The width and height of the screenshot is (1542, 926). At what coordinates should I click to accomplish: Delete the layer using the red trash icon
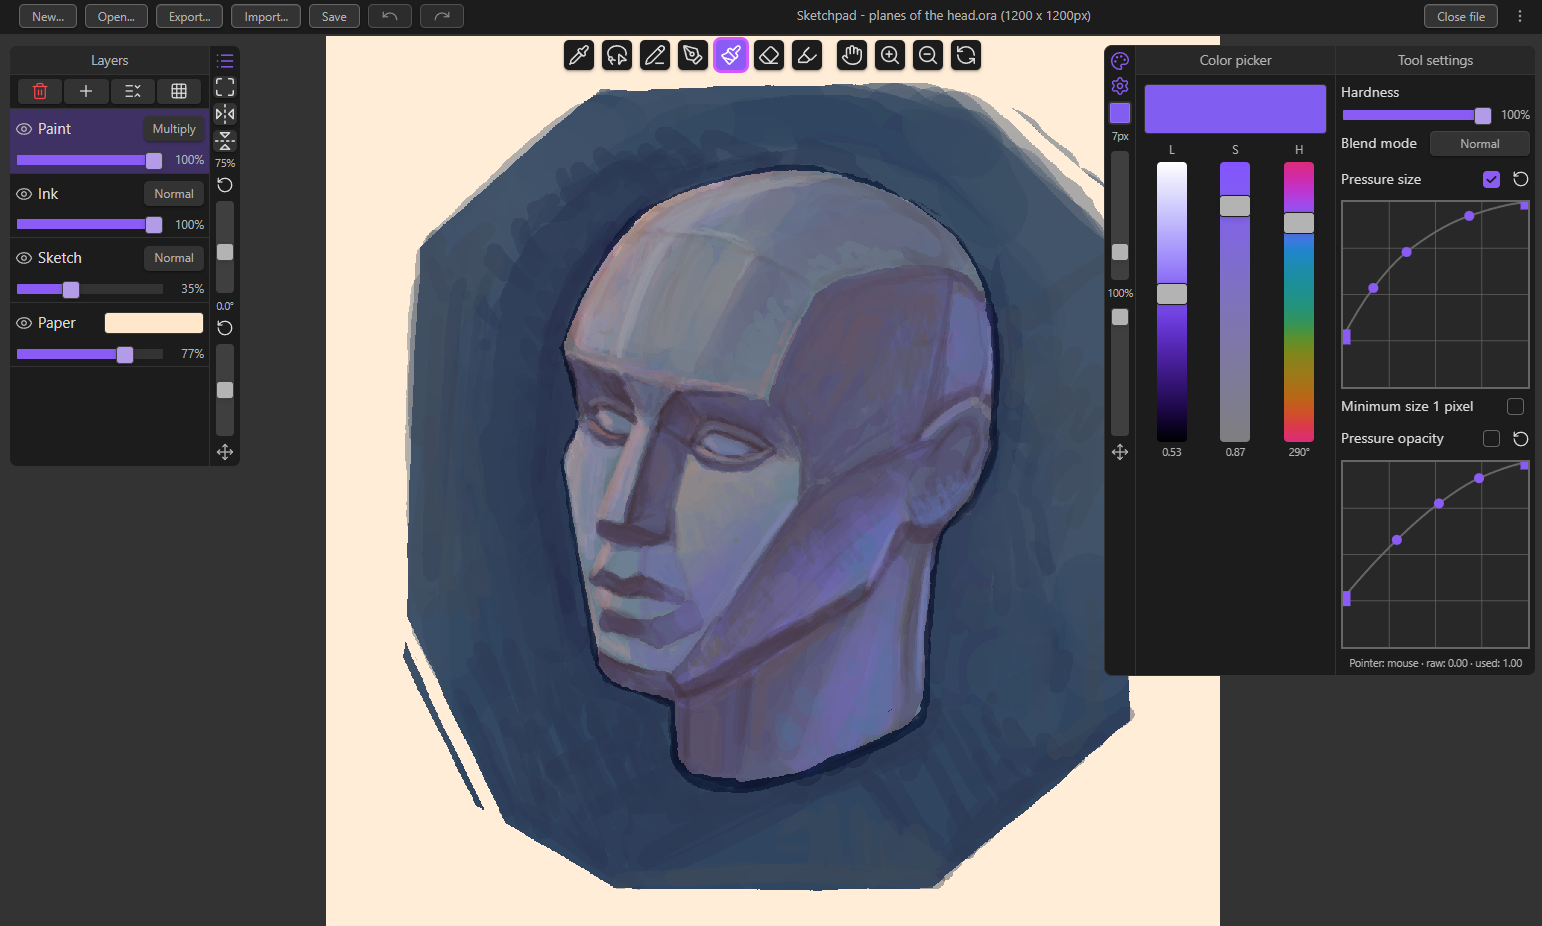coord(40,91)
